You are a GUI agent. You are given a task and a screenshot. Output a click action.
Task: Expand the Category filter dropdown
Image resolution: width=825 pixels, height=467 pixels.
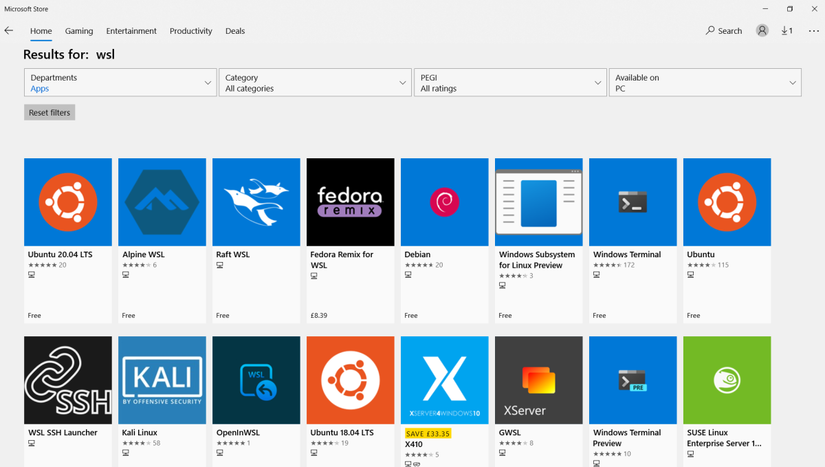[x=315, y=83]
